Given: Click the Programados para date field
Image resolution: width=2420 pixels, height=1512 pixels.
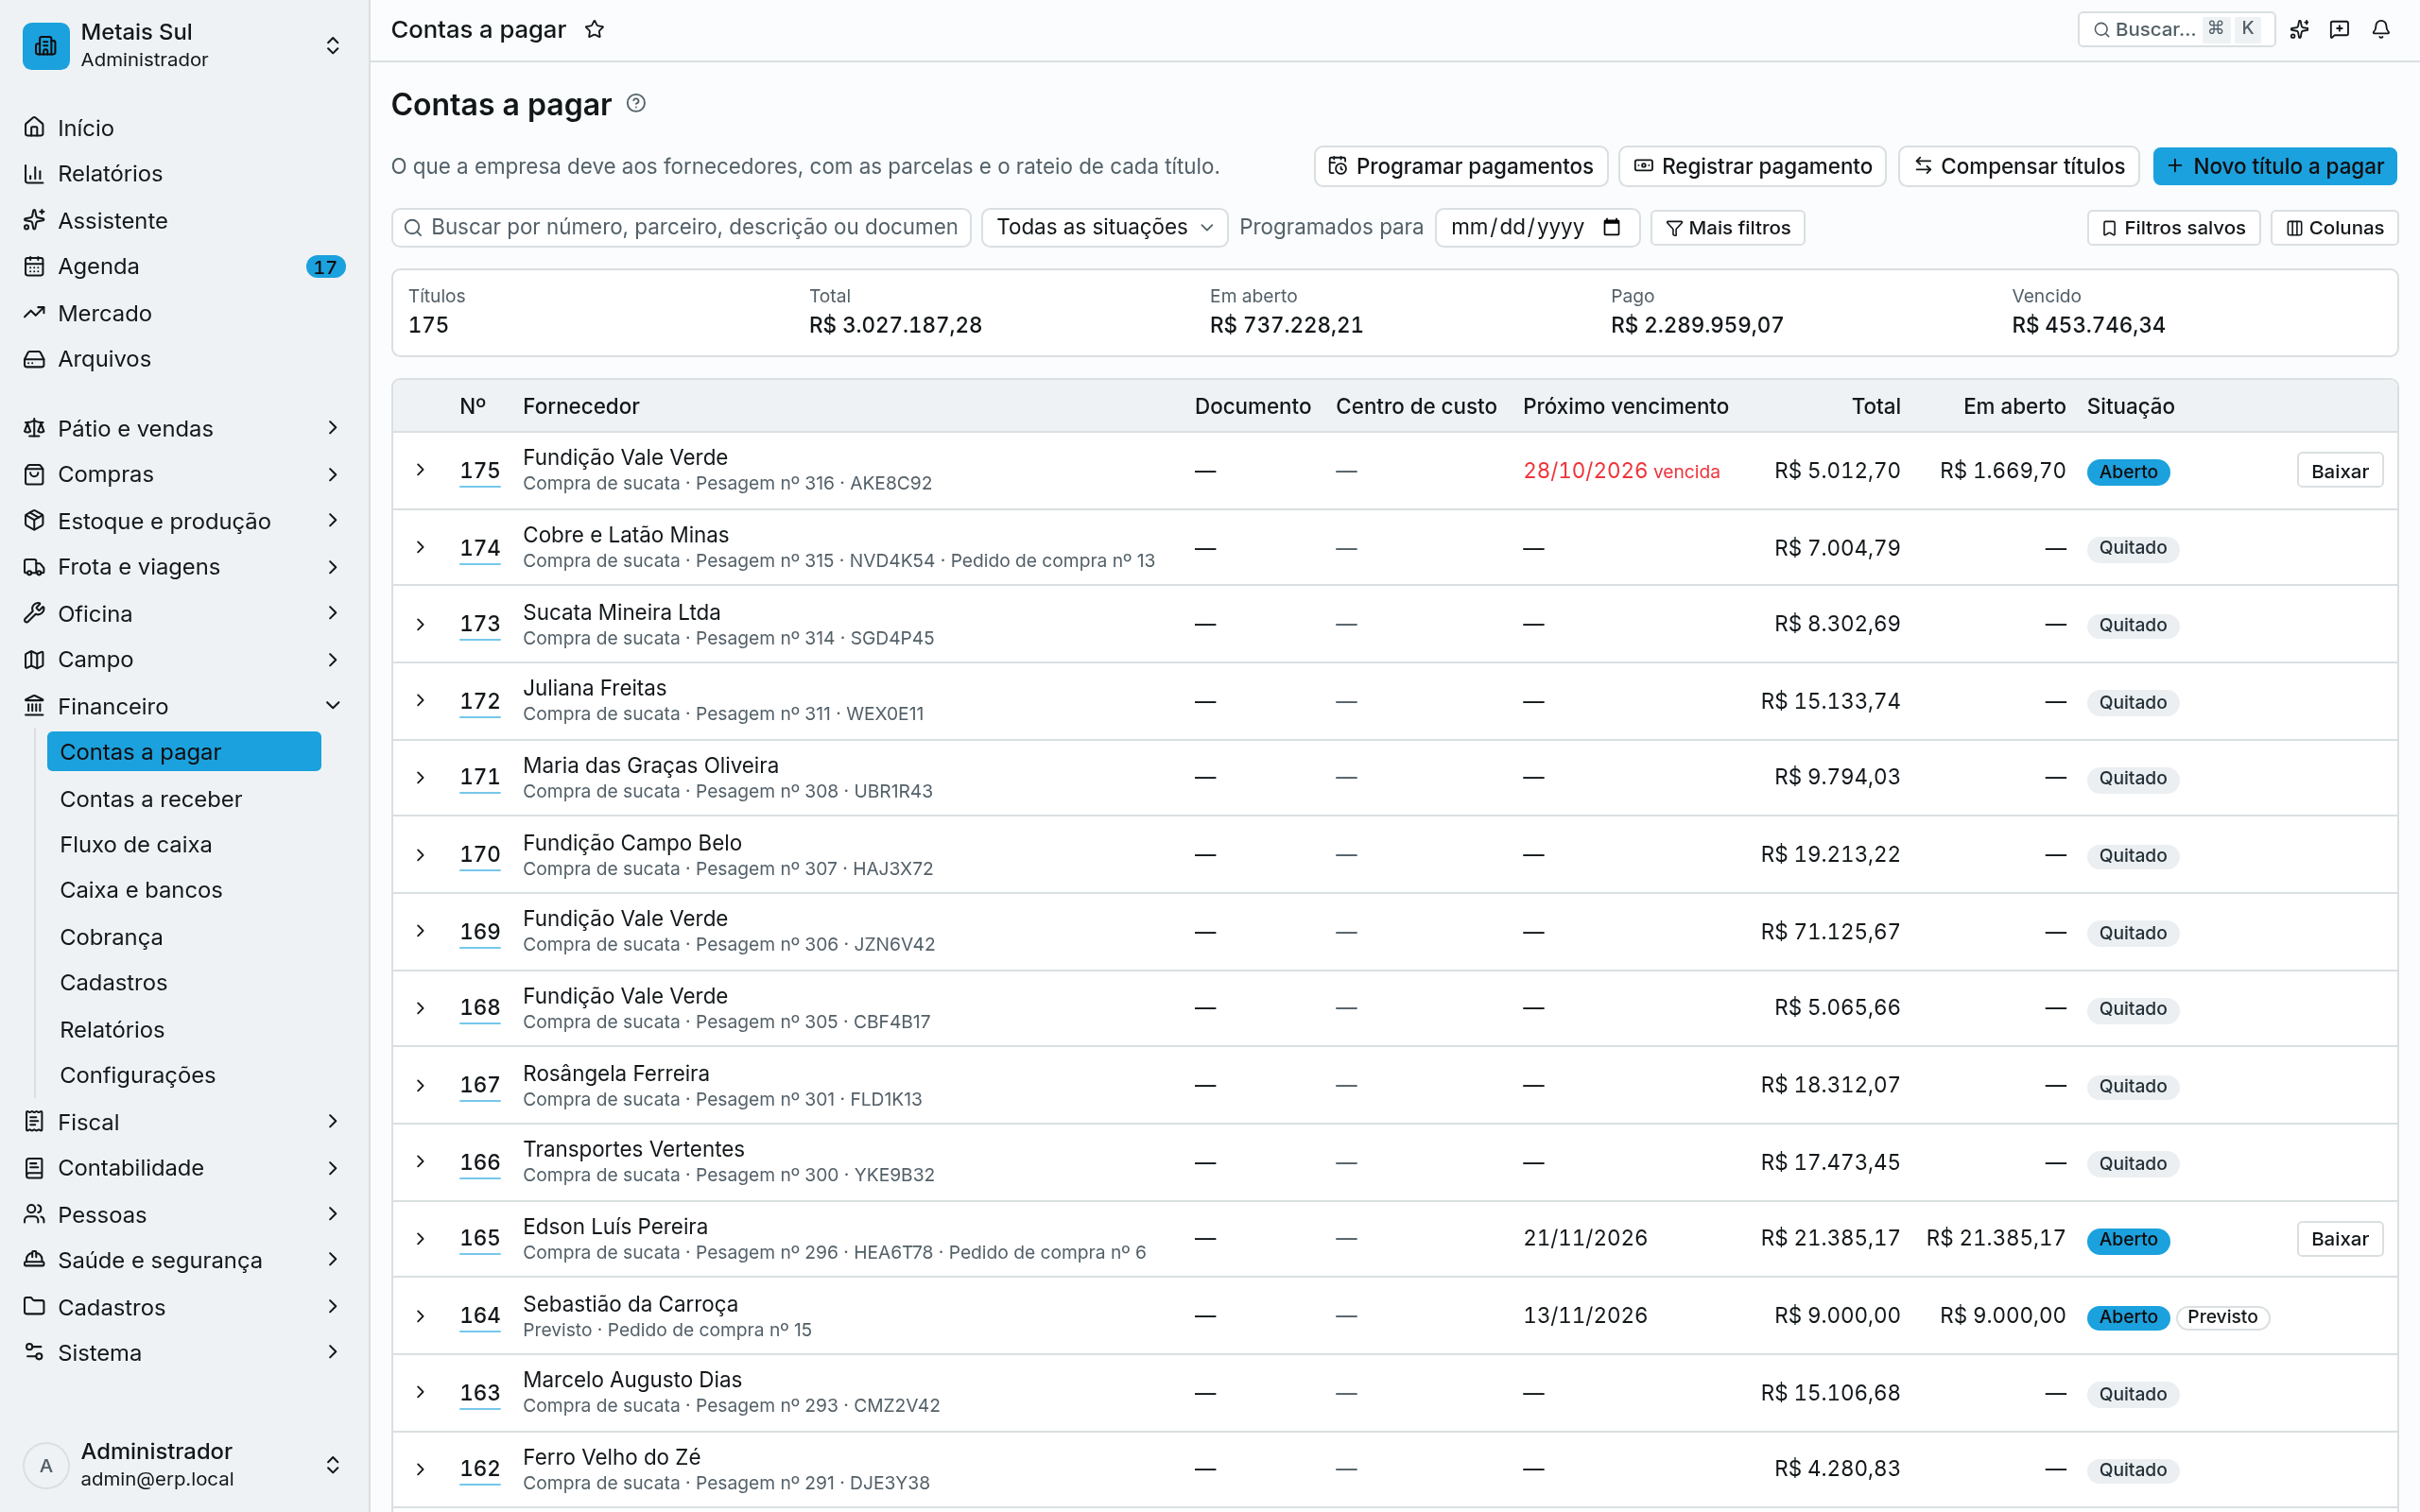Looking at the screenshot, I should [1537, 227].
